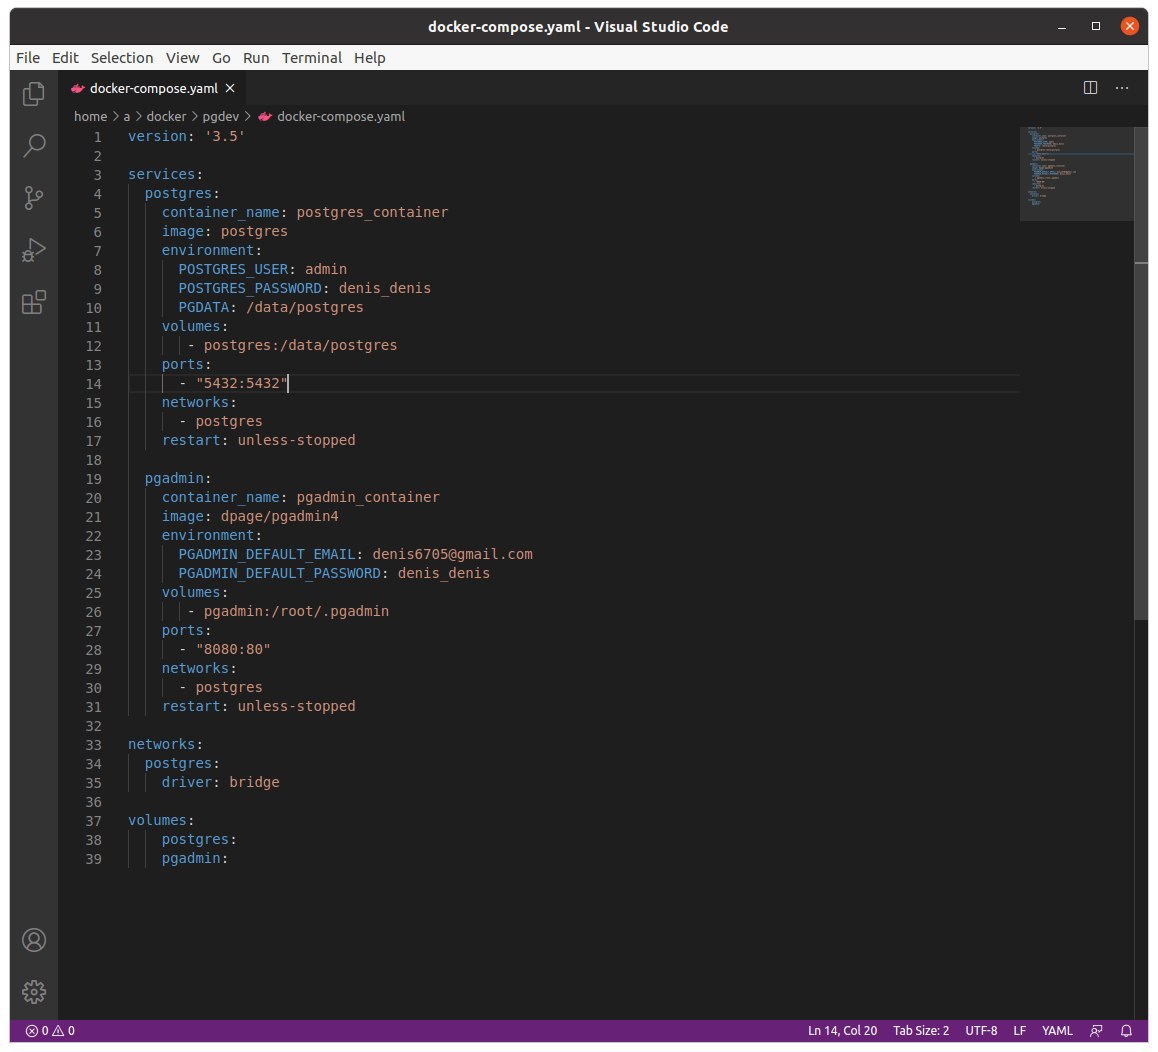
Task: Open the View menu
Action: coord(182,58)
